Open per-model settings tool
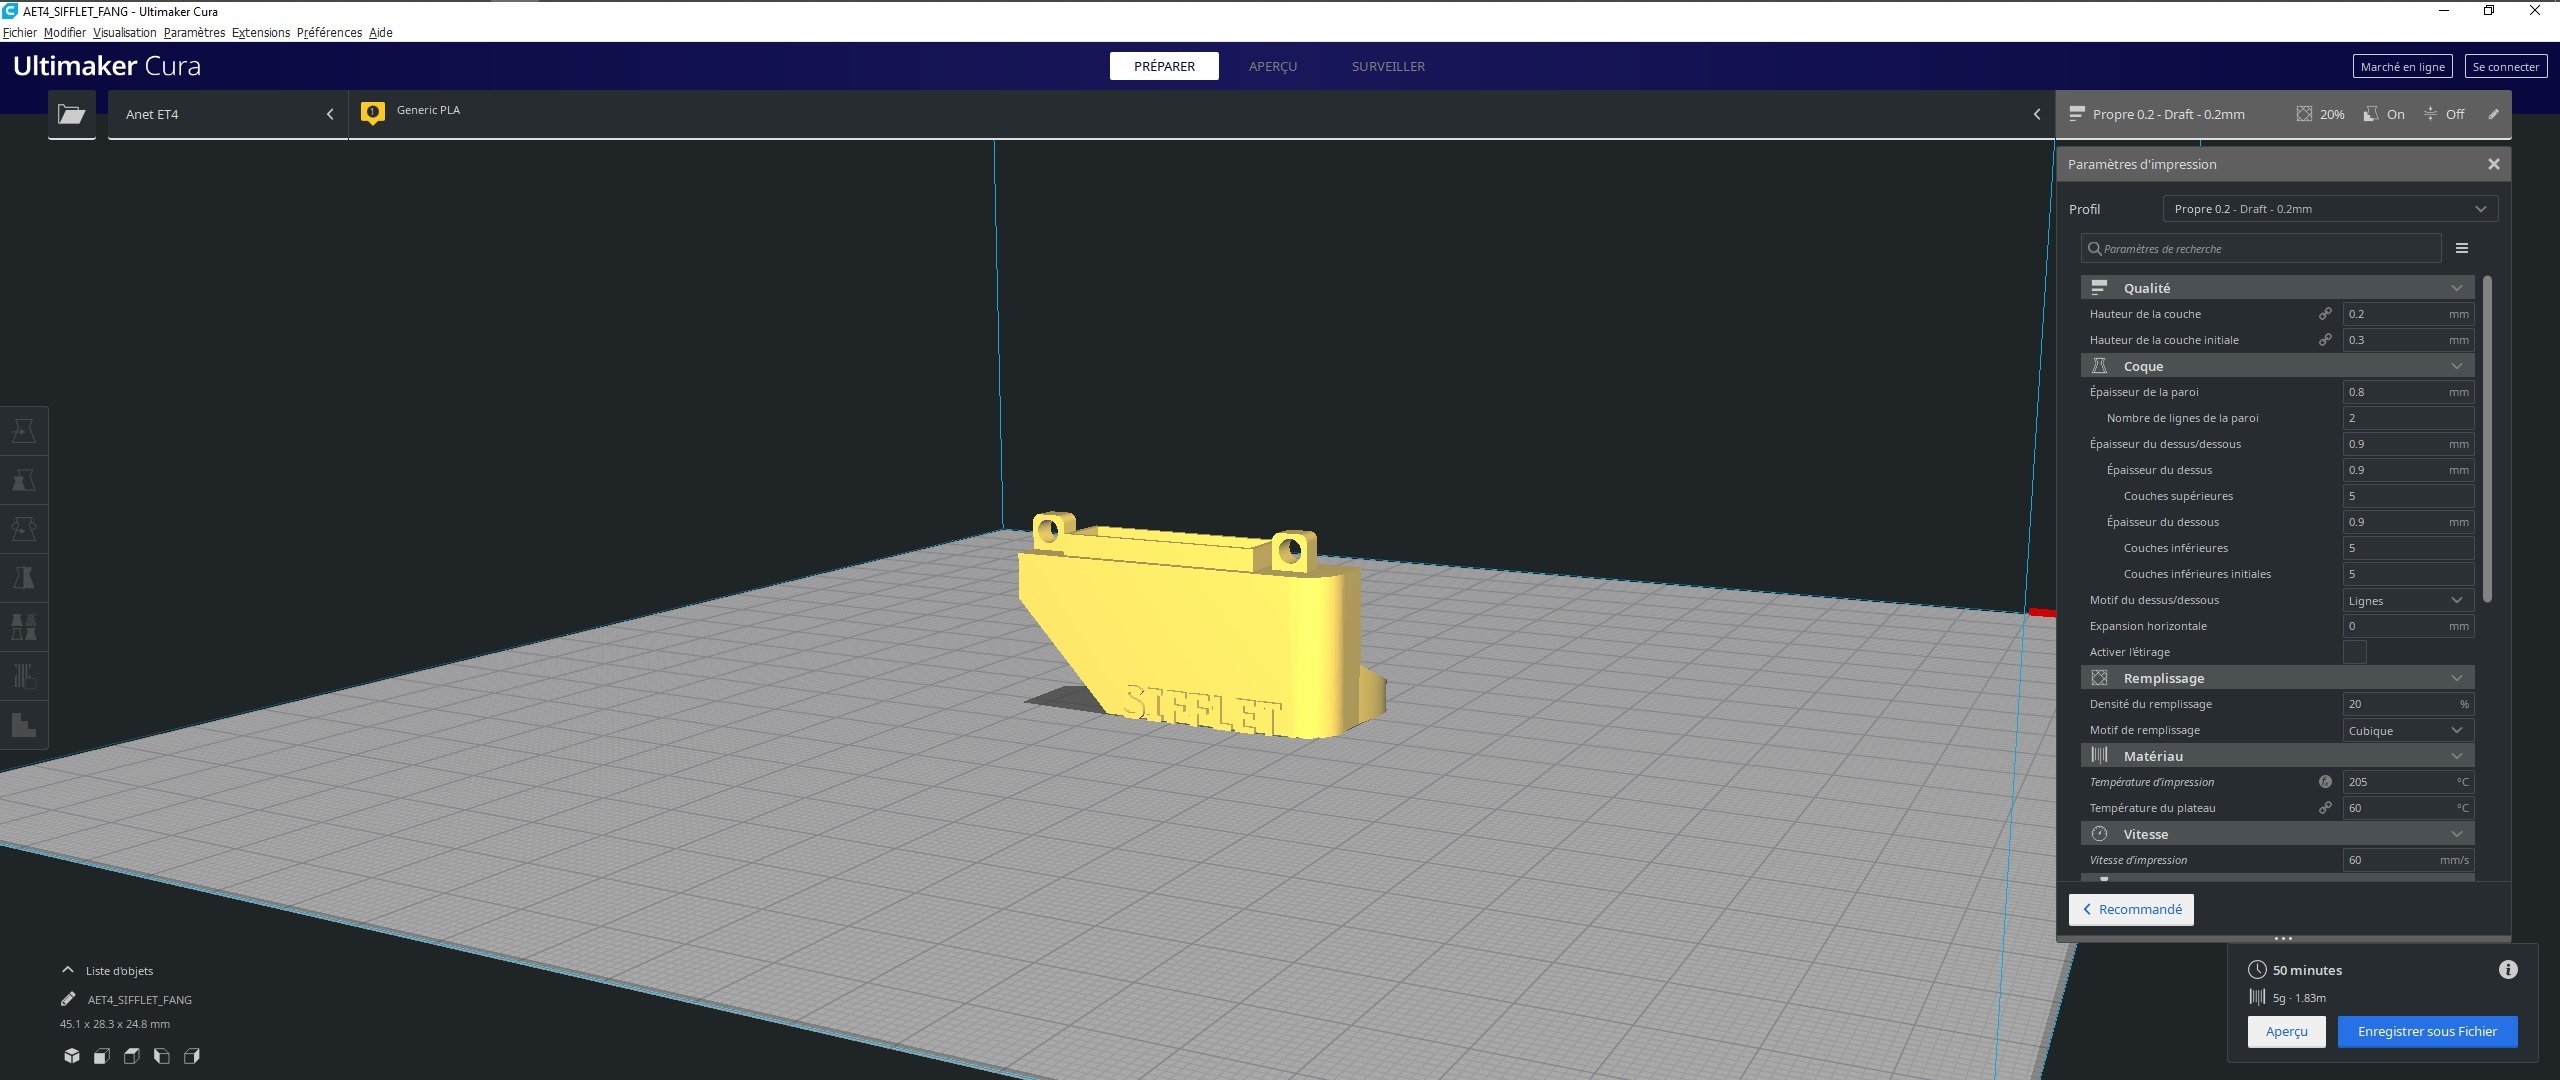Screen dimensions: 2560x1080 click(x=24, y=627)
